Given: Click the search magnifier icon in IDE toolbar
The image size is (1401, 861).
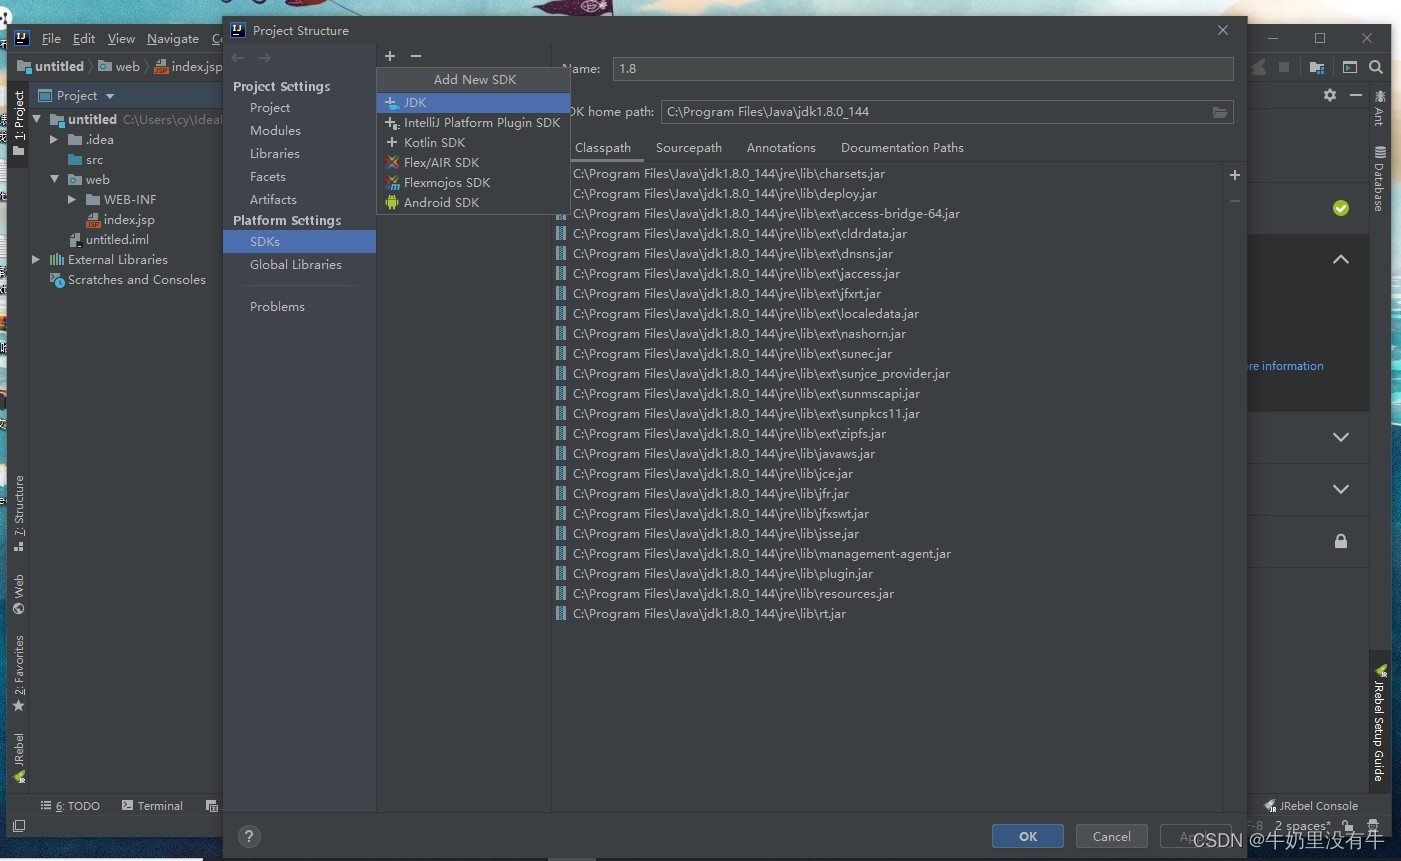Looking at the screenshot, I should tap(1376, 67).
